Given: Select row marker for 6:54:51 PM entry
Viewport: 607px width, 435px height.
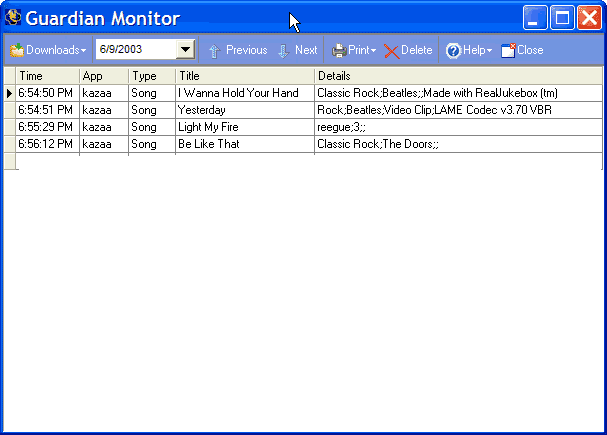Looking at the screenshot, I should pyautogui.click(x=10, y=110).
